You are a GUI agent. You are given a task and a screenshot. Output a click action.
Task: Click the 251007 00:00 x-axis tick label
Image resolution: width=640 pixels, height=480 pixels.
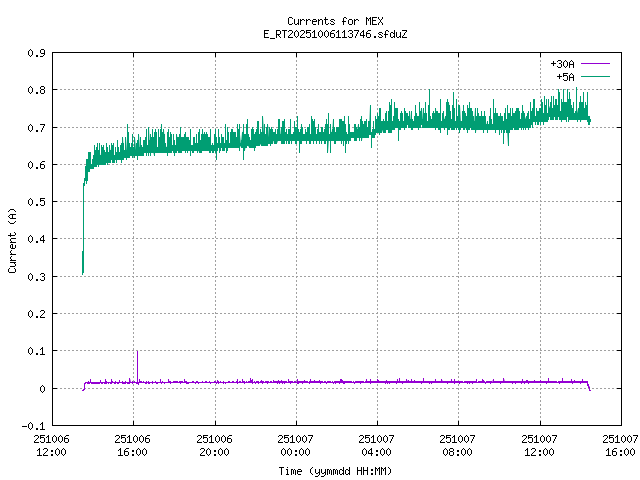295,445
